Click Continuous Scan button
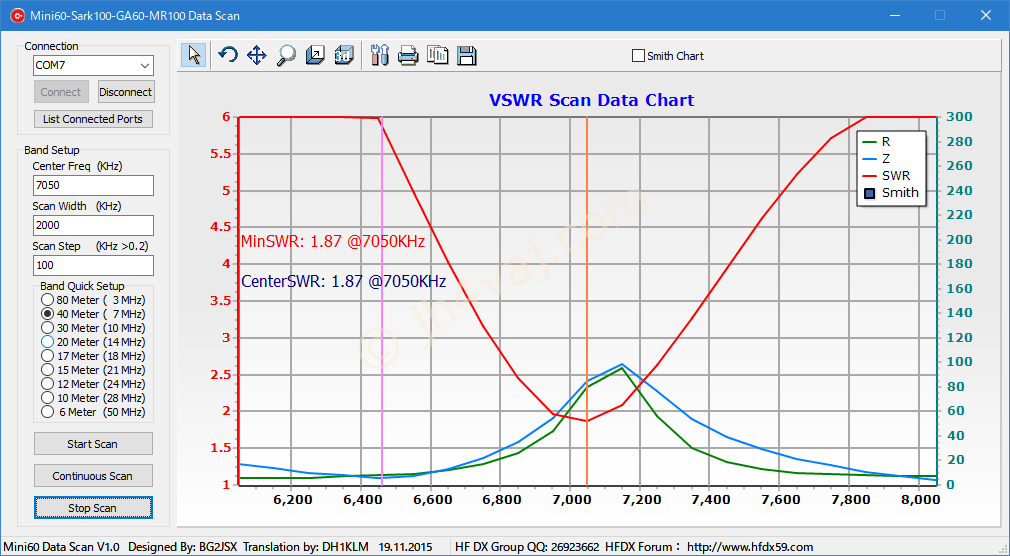This screenshot has height=556, width=1010. pos(93,476)
